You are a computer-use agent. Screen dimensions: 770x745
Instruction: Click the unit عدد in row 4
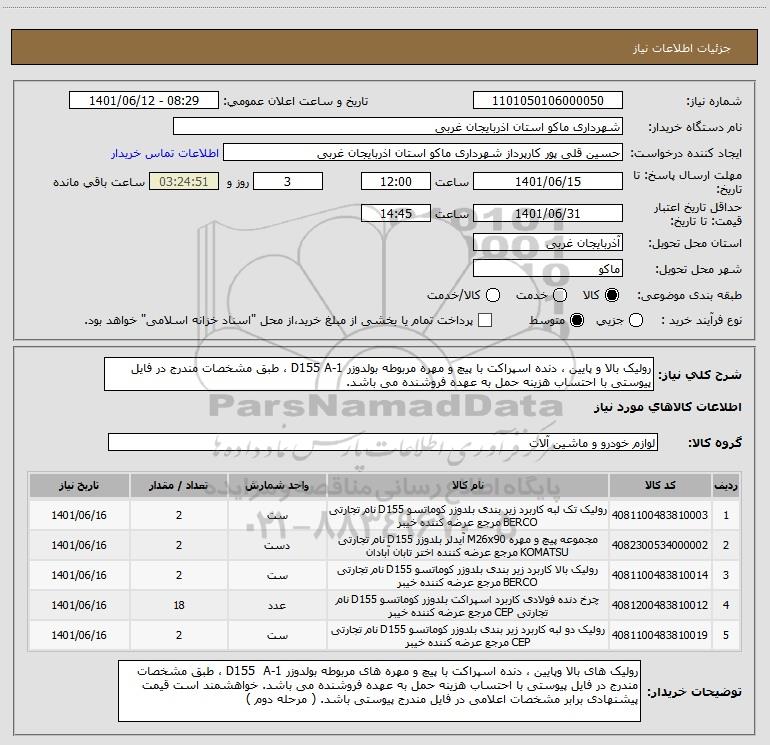point(277,606)
